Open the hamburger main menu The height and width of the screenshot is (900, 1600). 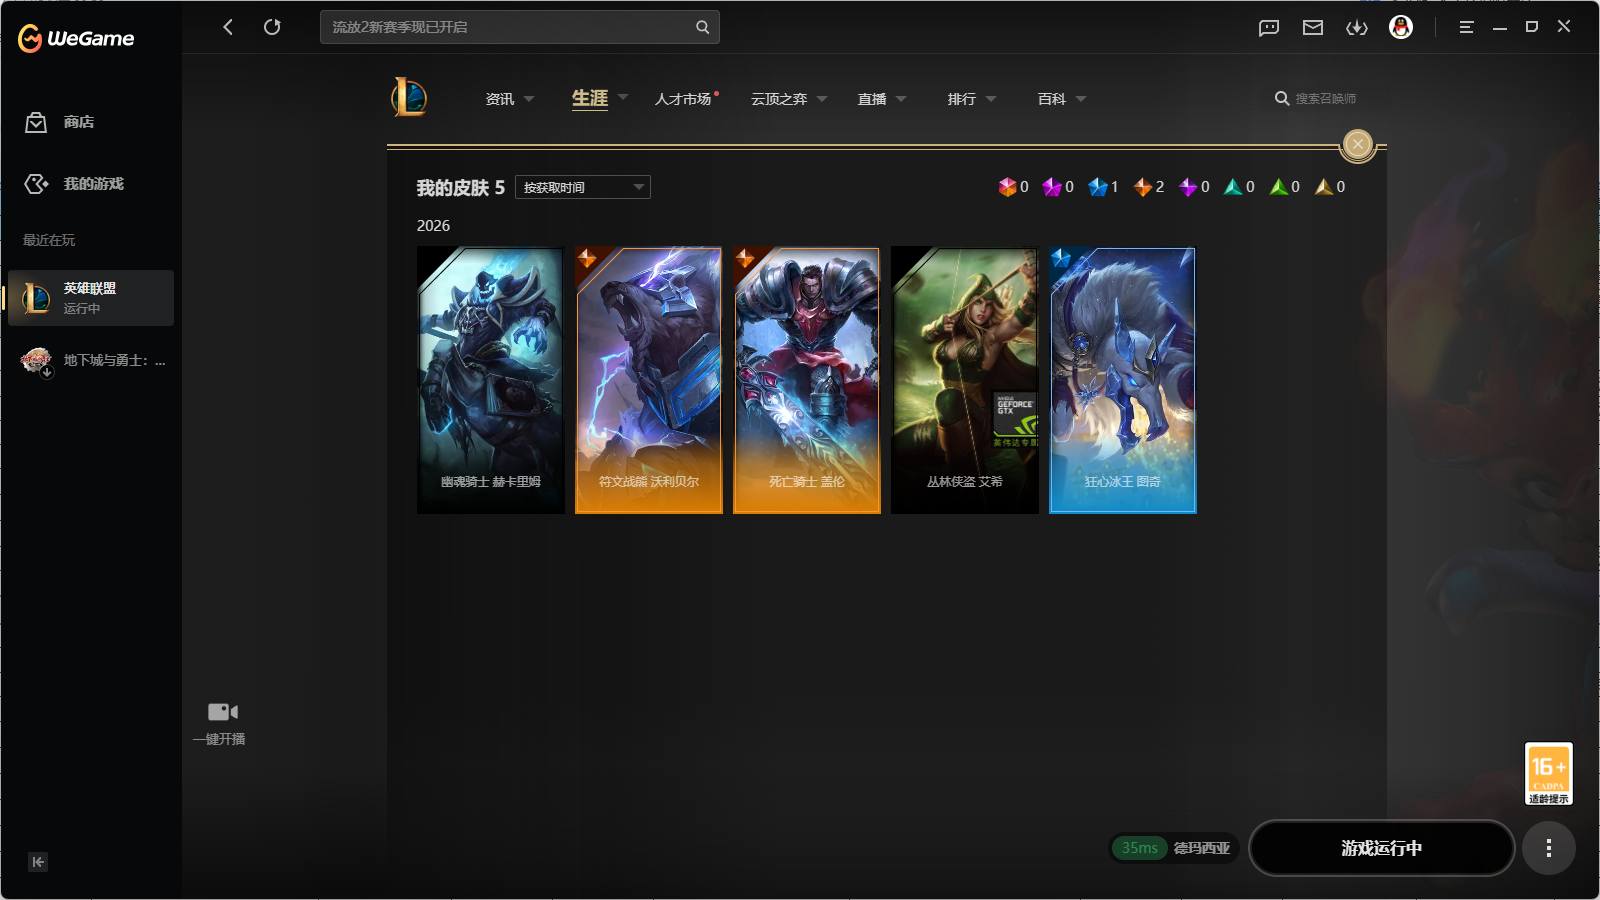(1466, 27)
